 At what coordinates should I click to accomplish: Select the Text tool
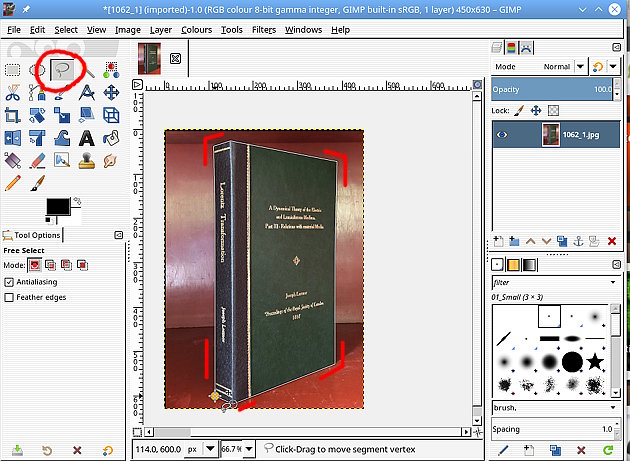(87, 138)
